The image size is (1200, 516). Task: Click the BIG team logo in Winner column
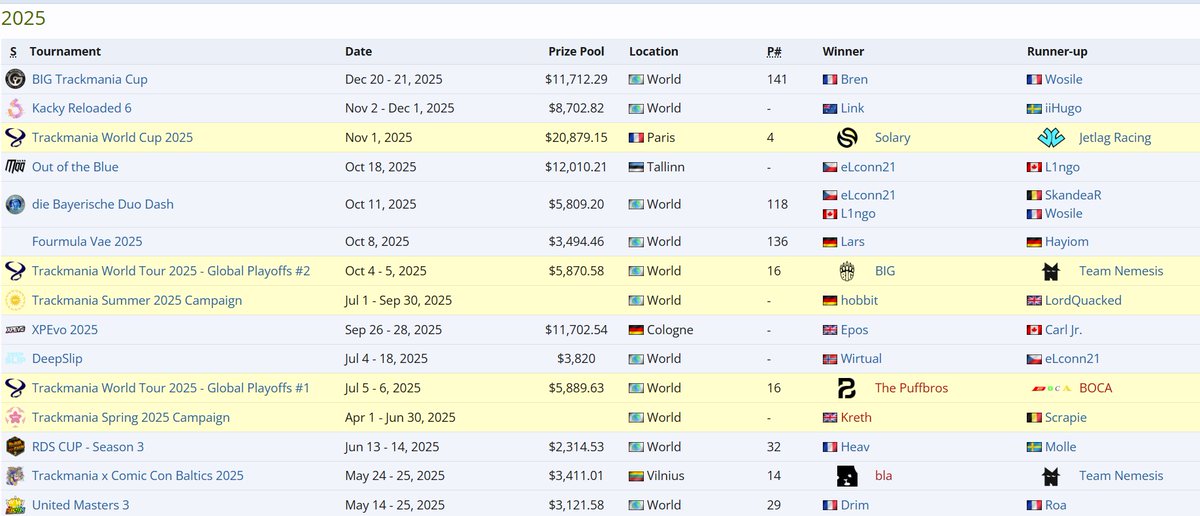pos(847,270)
